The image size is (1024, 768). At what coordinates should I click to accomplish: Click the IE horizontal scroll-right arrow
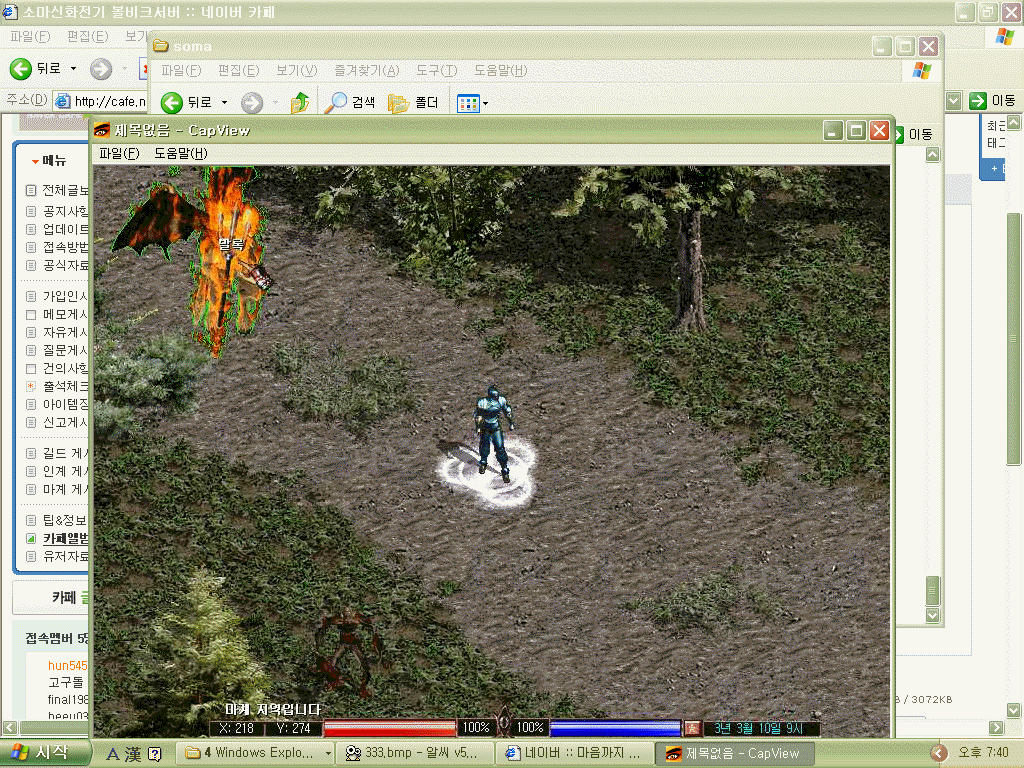(x=996, y=728)
